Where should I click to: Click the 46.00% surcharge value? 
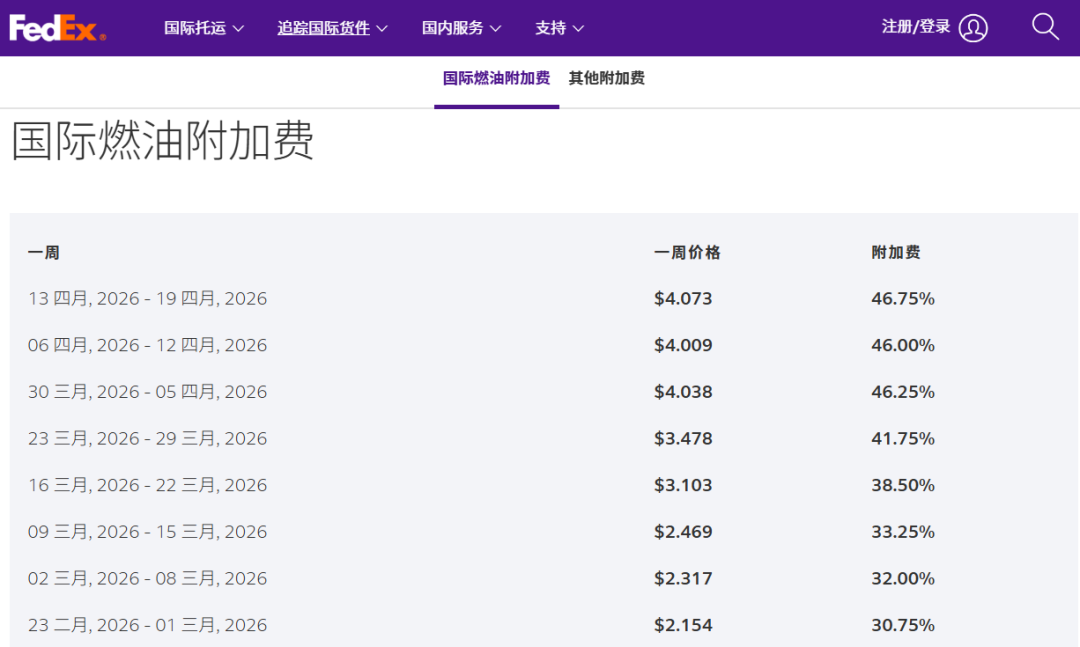coord(902,345)
